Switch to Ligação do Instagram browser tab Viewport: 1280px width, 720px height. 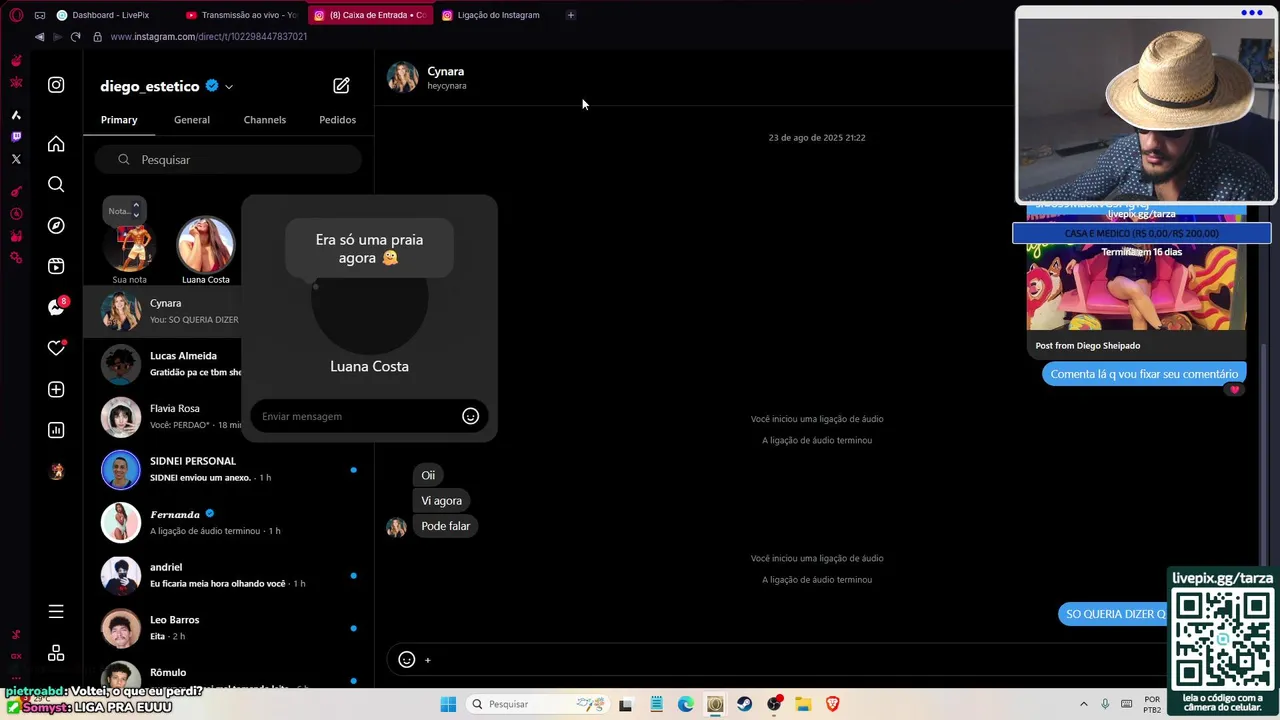[497, 15]
